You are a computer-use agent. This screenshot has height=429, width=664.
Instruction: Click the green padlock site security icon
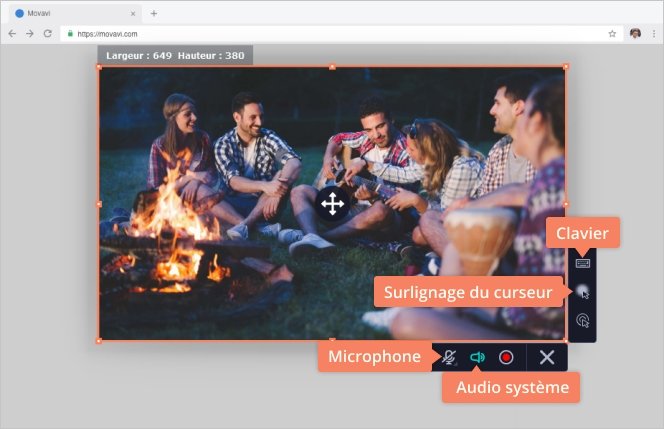point(70,33)
